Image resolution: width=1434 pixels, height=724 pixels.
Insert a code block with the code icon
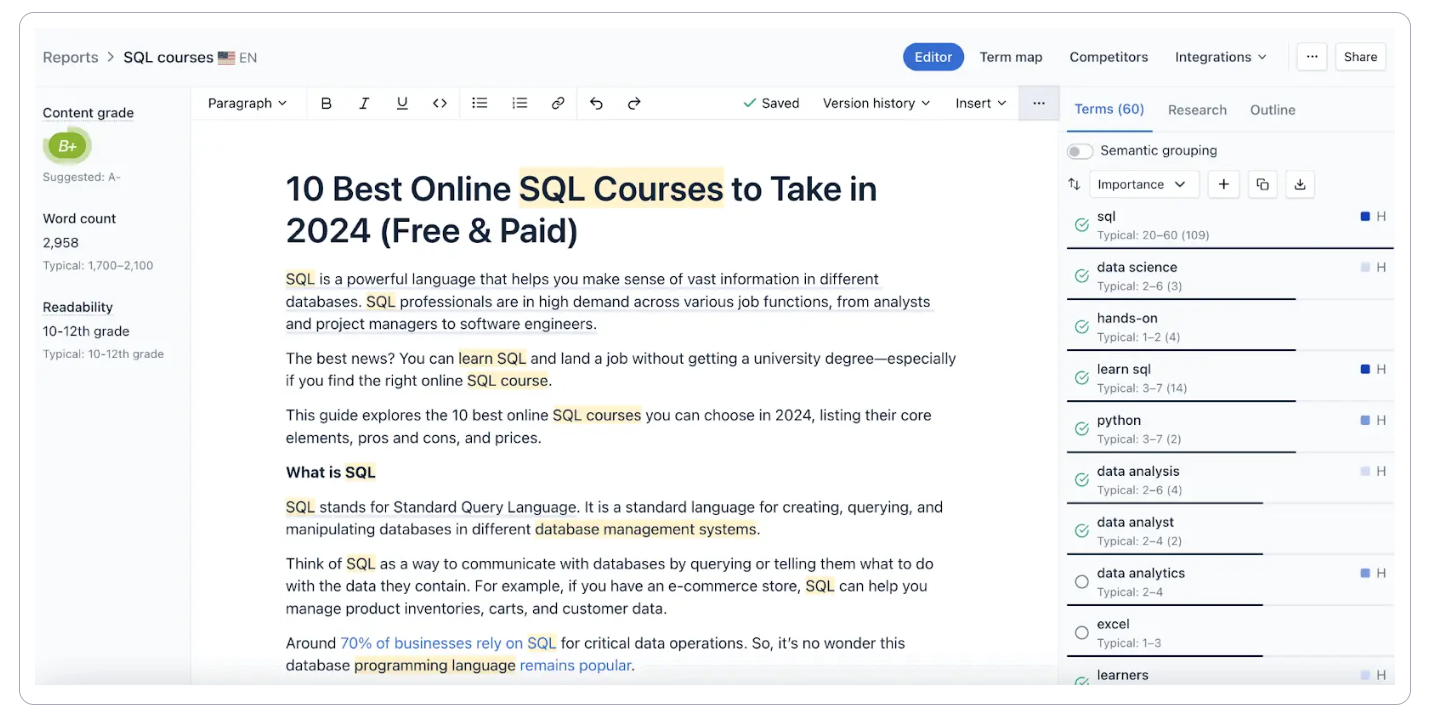pyautogui.click(x=440, y=103)
